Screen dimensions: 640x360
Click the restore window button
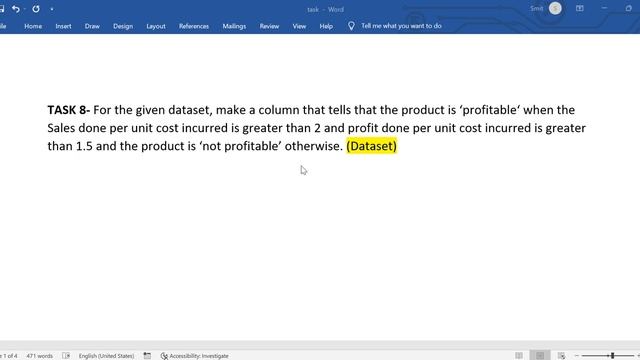point(629,8)
